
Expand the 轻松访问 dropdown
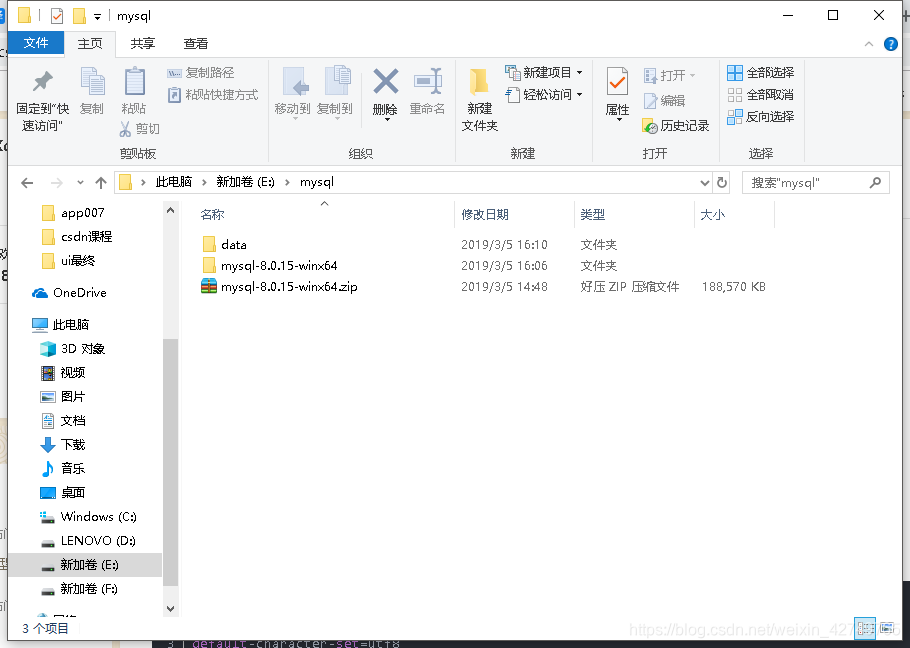[x=581, y=94]
